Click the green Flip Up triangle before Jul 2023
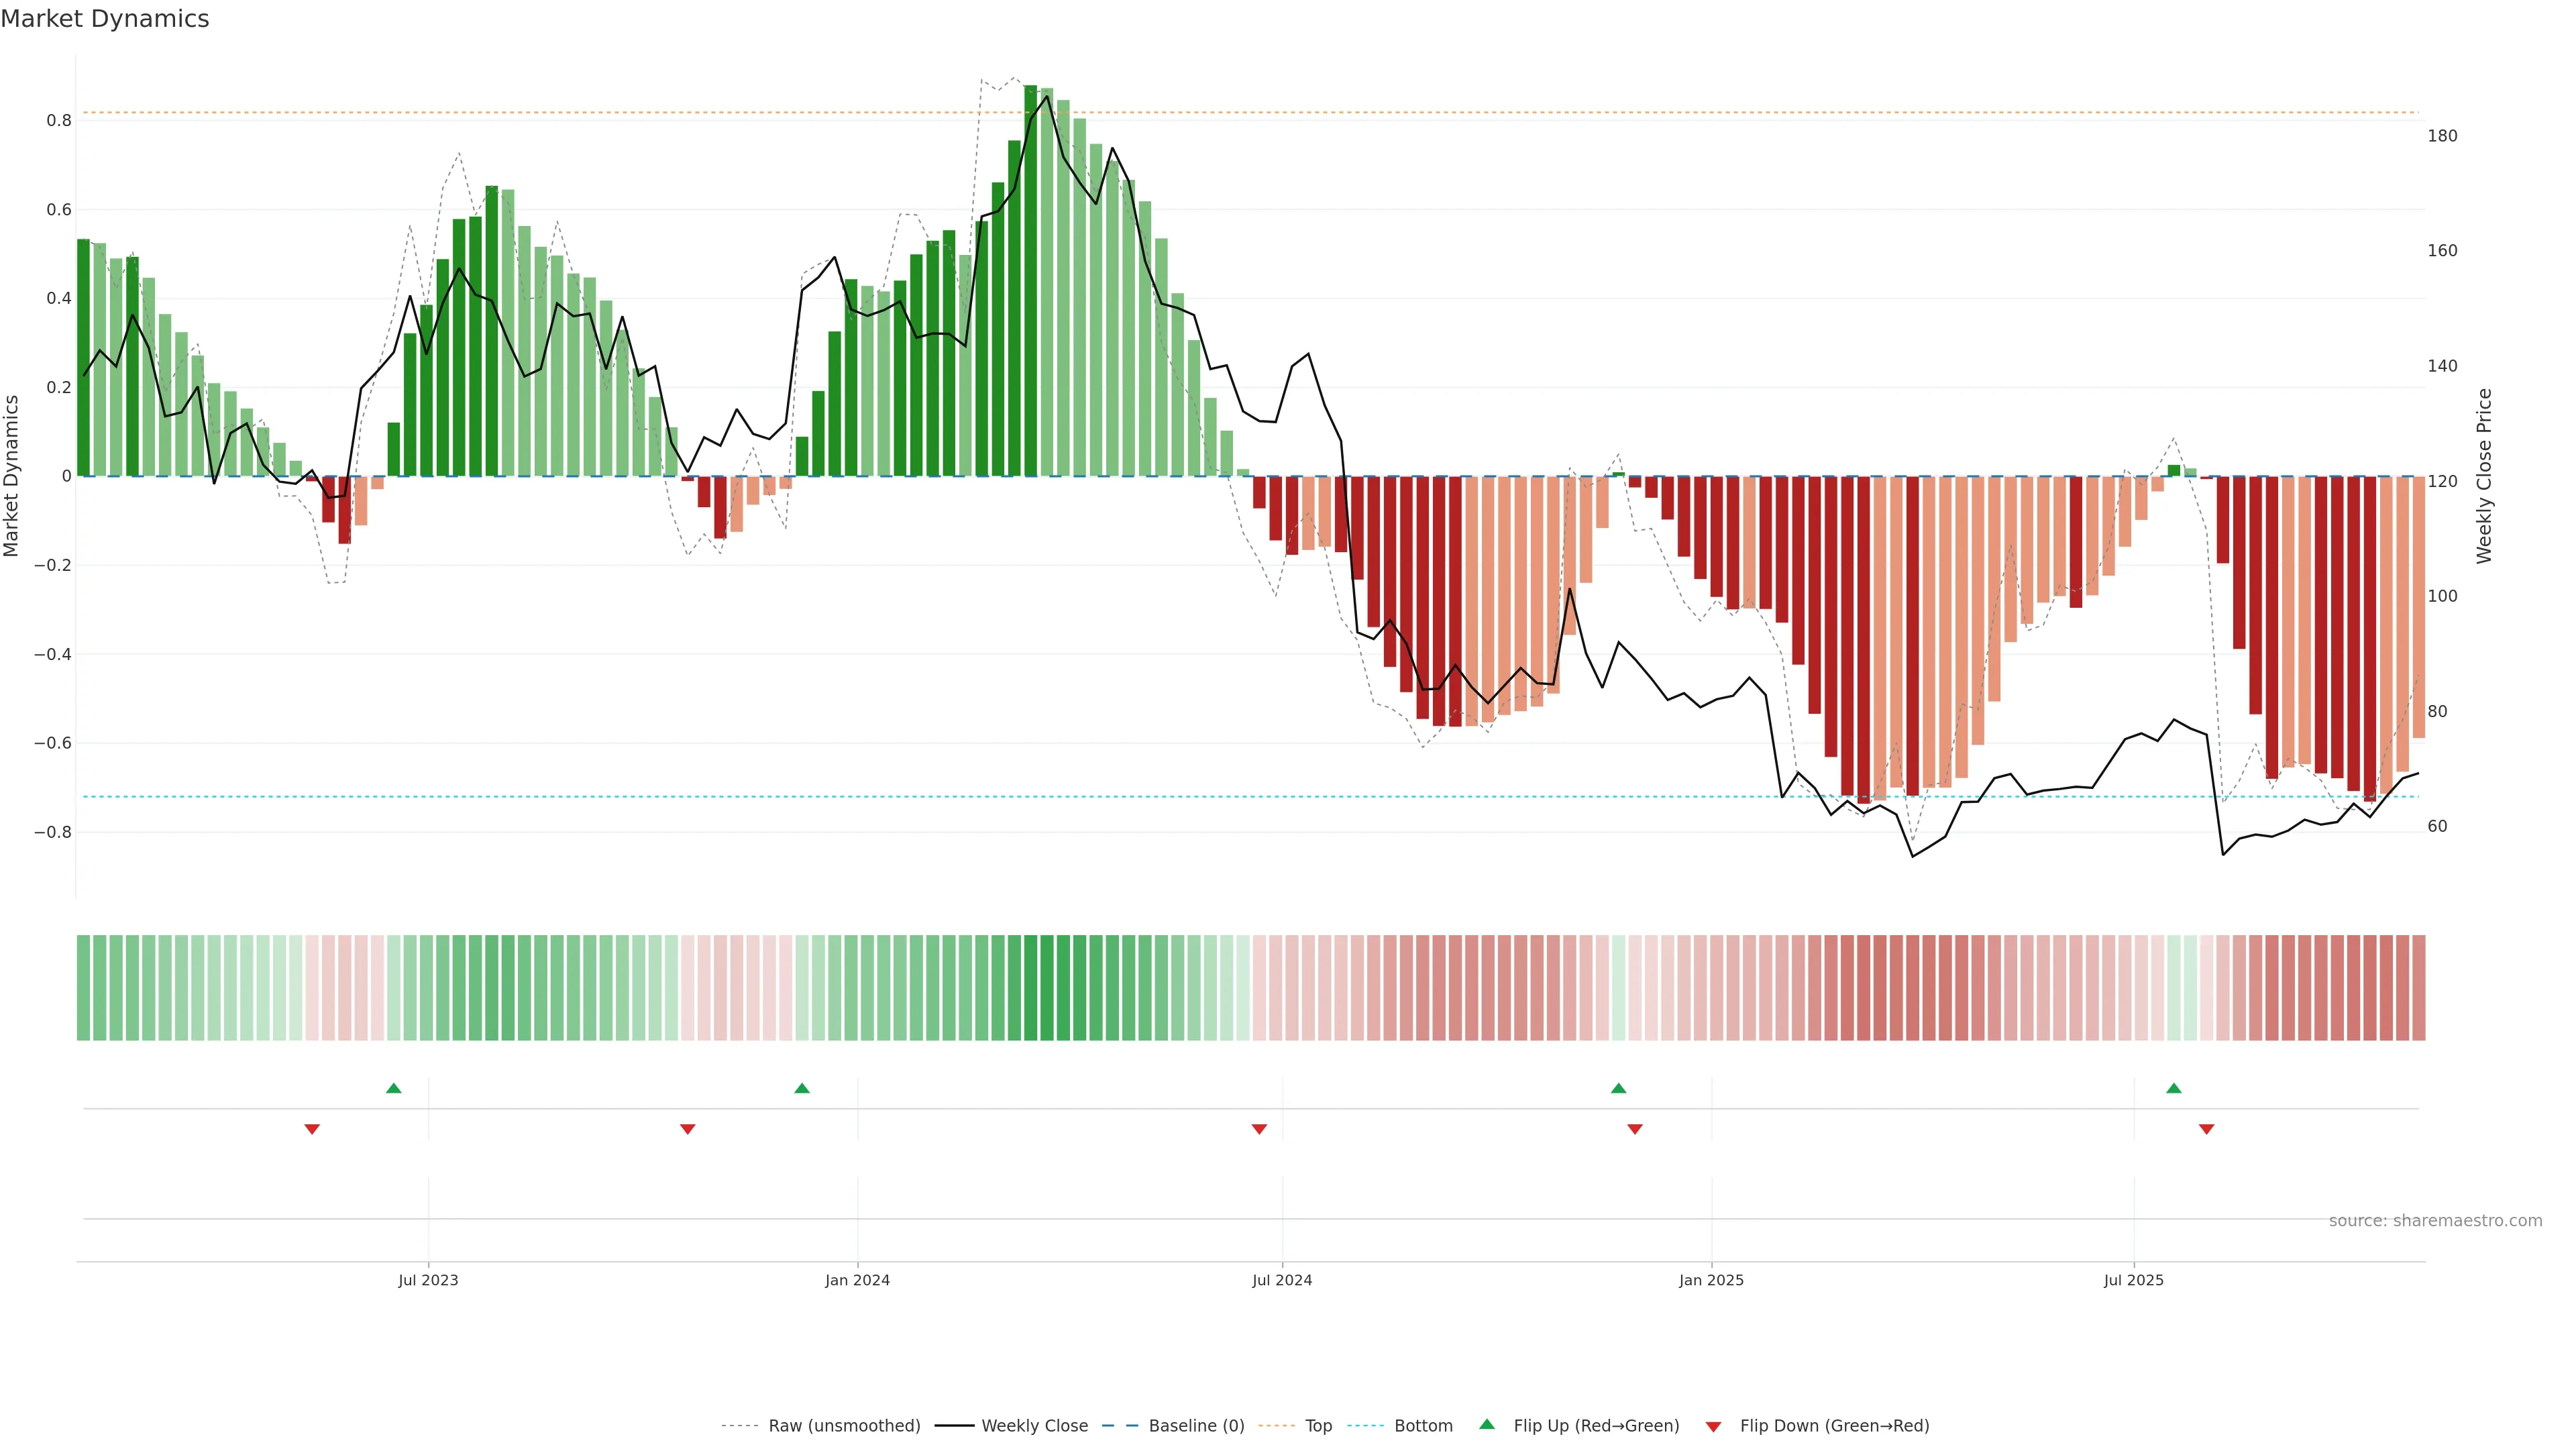Image resolution: width=2576 pixels, height=1449 pixels. pos(394,1088)
